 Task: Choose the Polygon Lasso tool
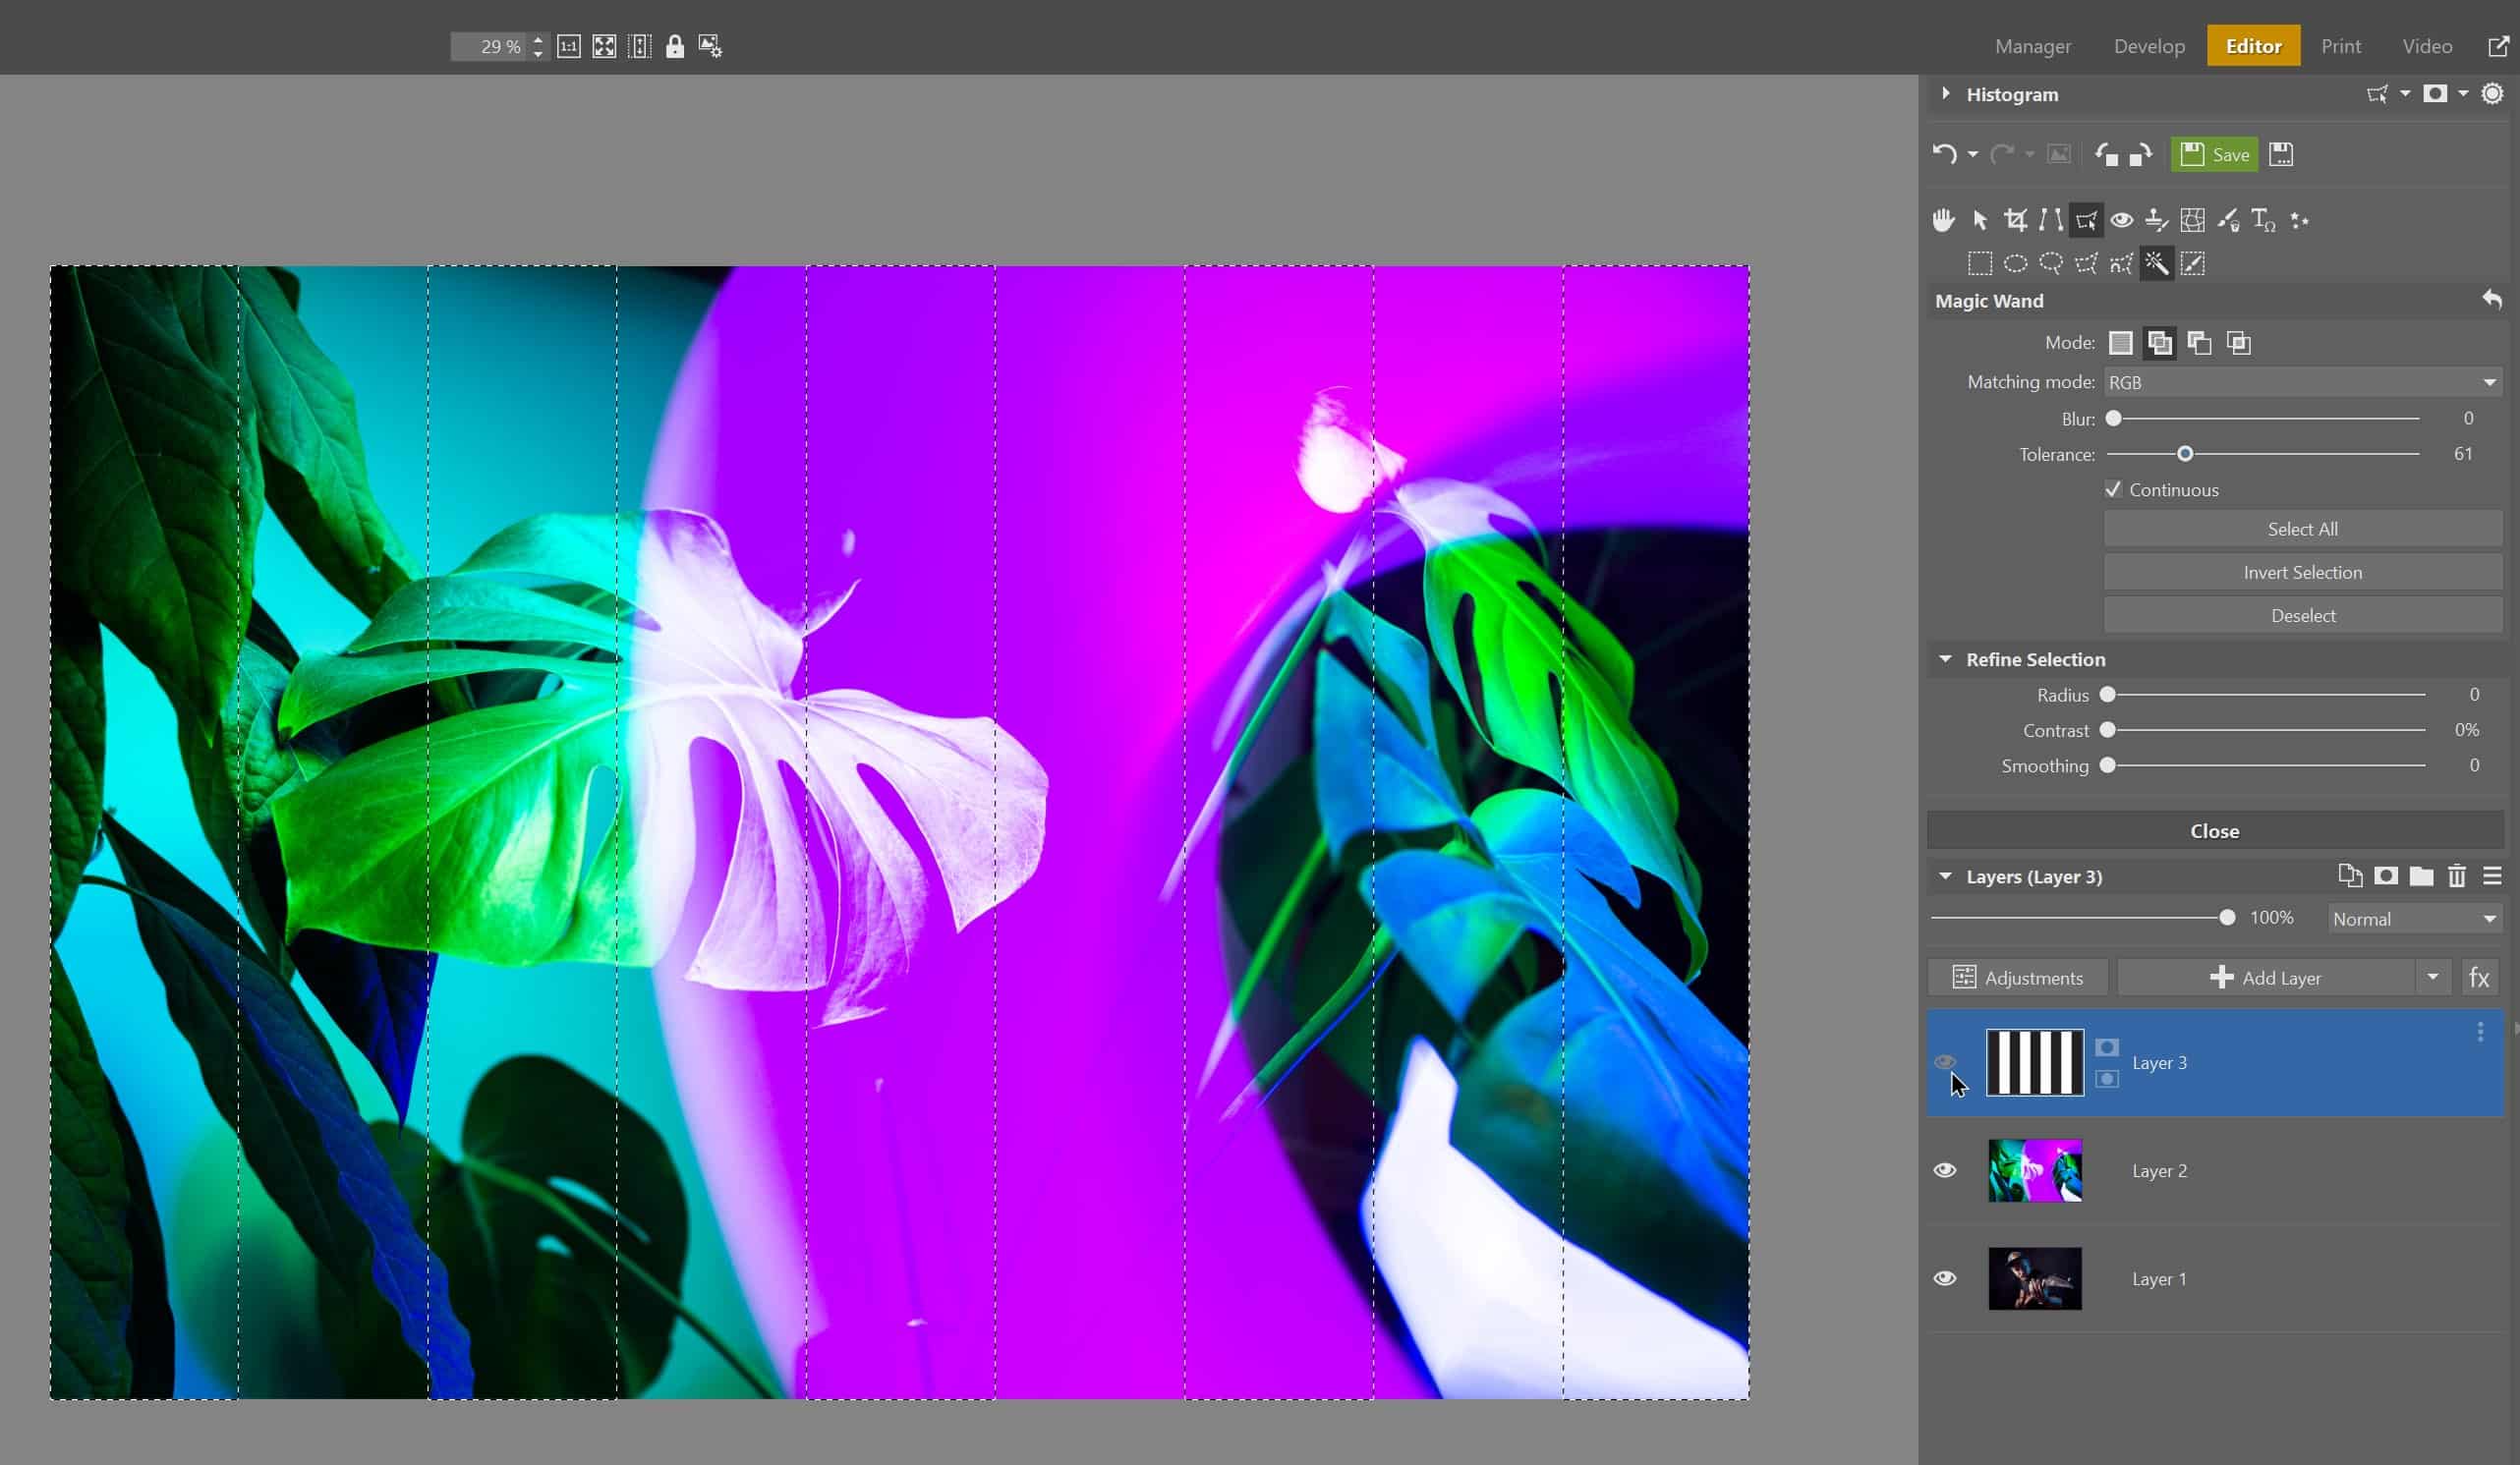(x=2086, y=264)
